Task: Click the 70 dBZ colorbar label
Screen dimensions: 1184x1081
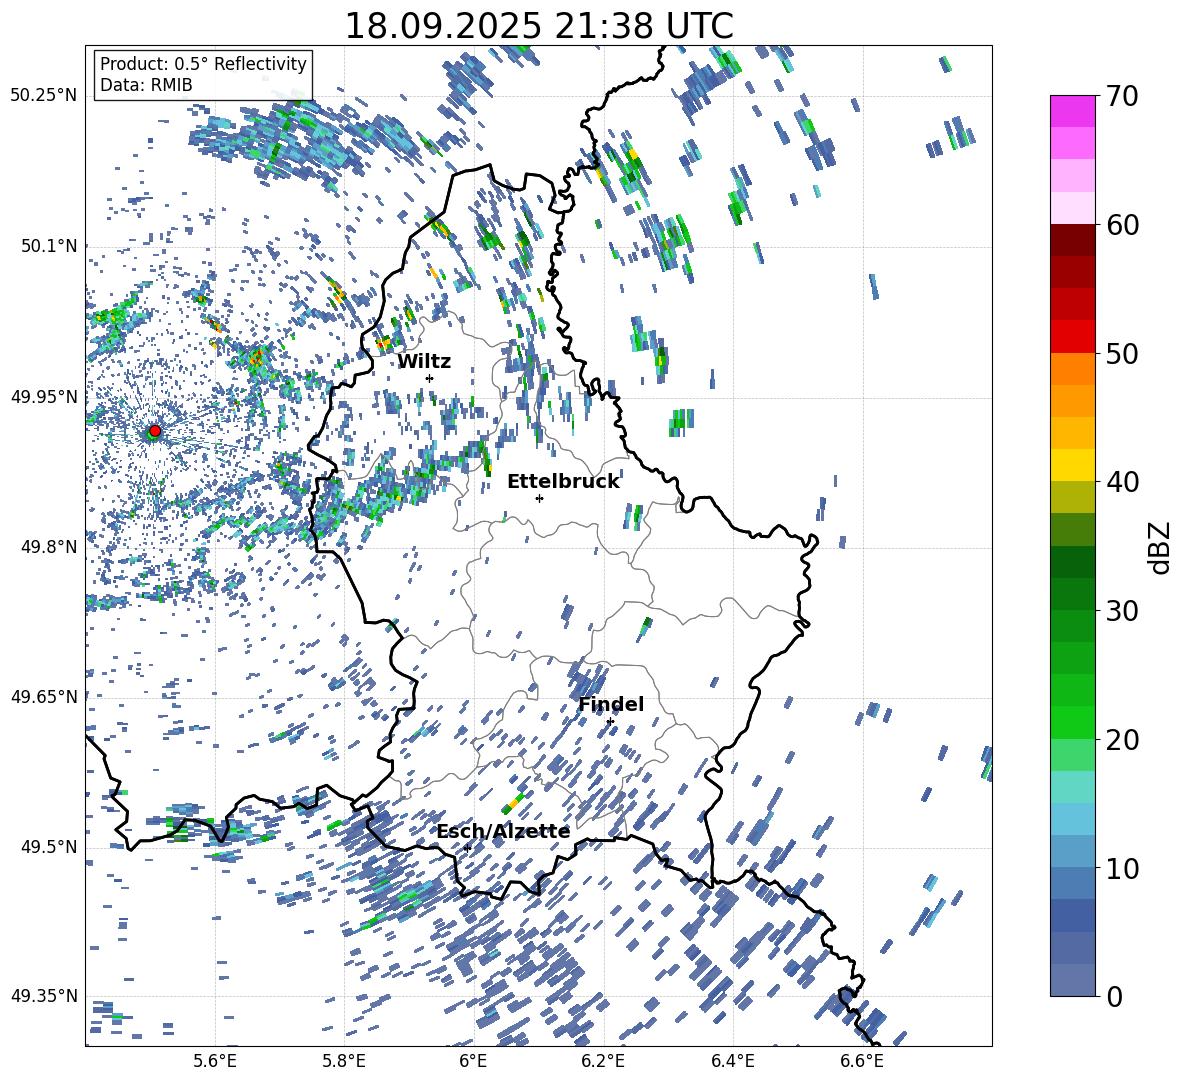Action: point(1122,96)
